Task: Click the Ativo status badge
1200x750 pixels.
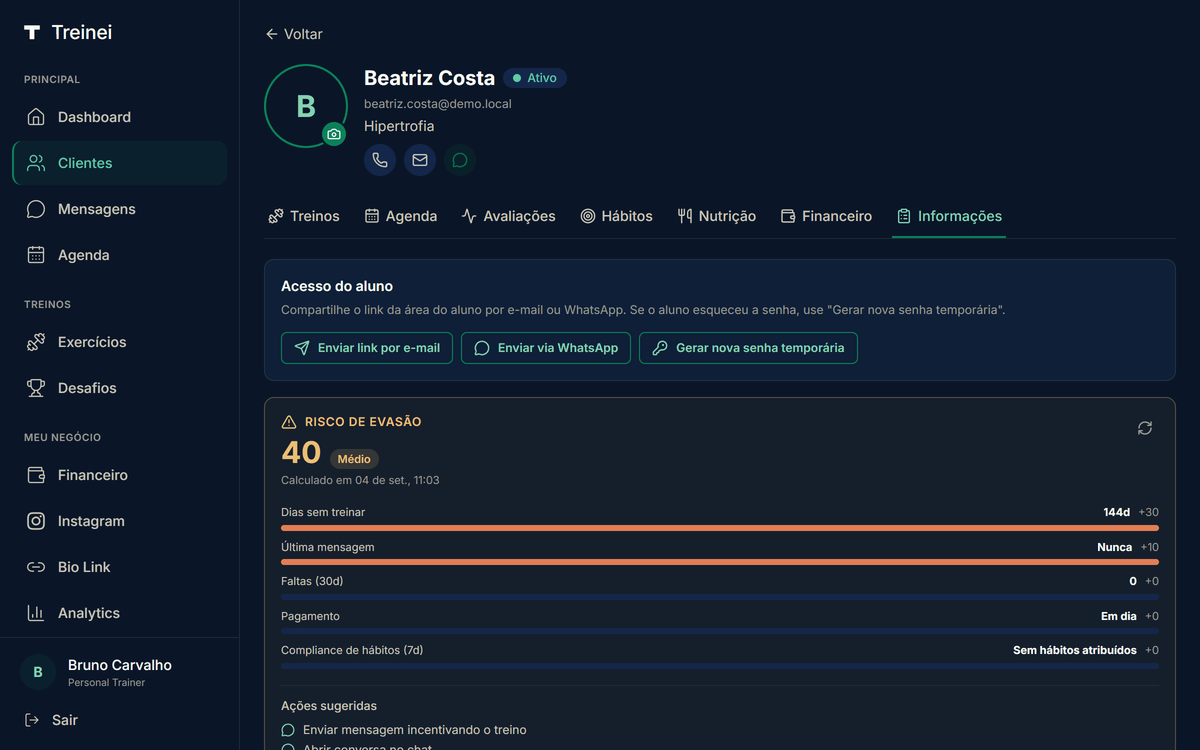Action: [x=535, y=78]
